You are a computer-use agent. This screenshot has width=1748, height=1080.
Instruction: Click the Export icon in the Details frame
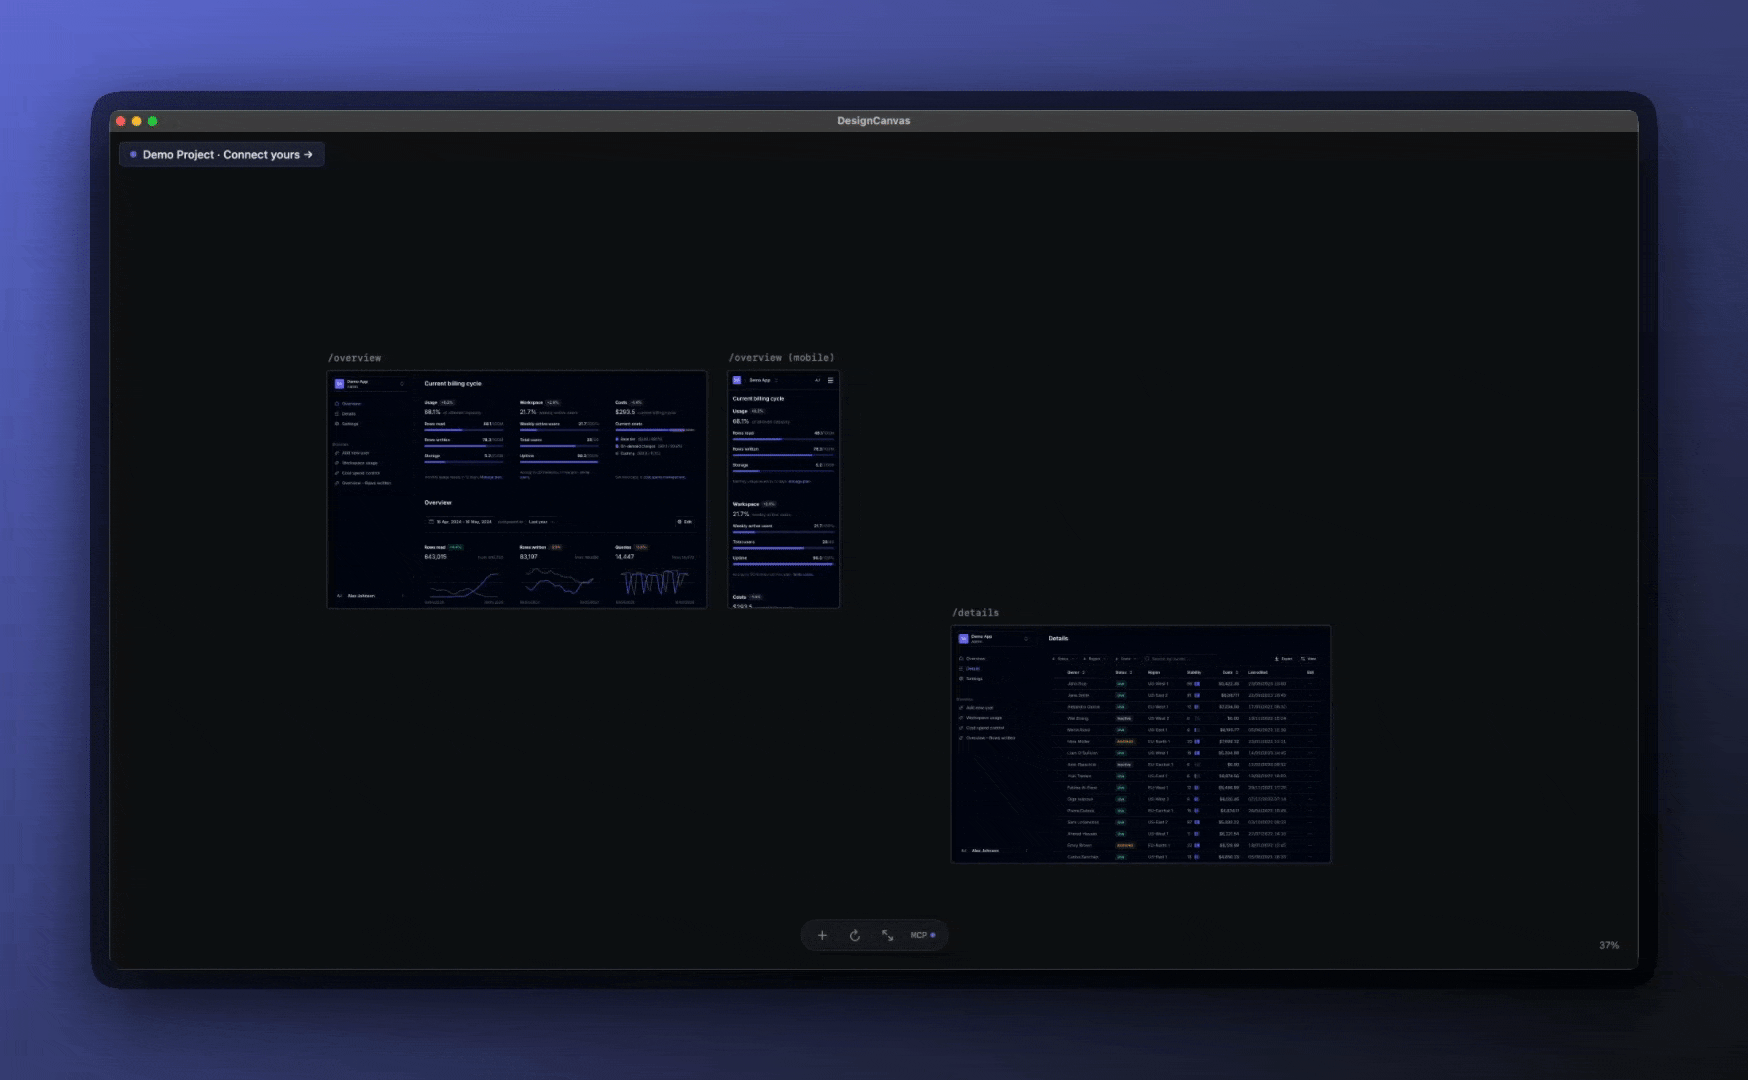(x=1278, y=659)
